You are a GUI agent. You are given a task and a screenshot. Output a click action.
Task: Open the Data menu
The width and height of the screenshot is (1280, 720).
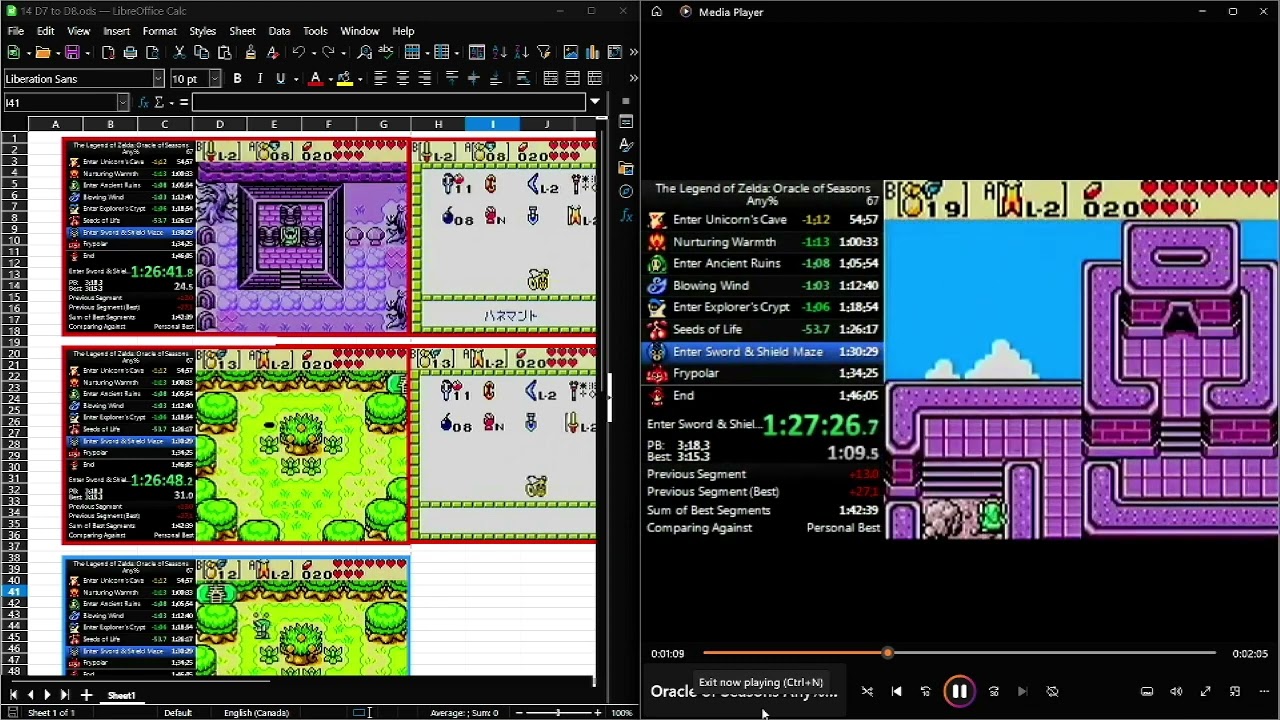pyautogui.click(x=279, y=31)
